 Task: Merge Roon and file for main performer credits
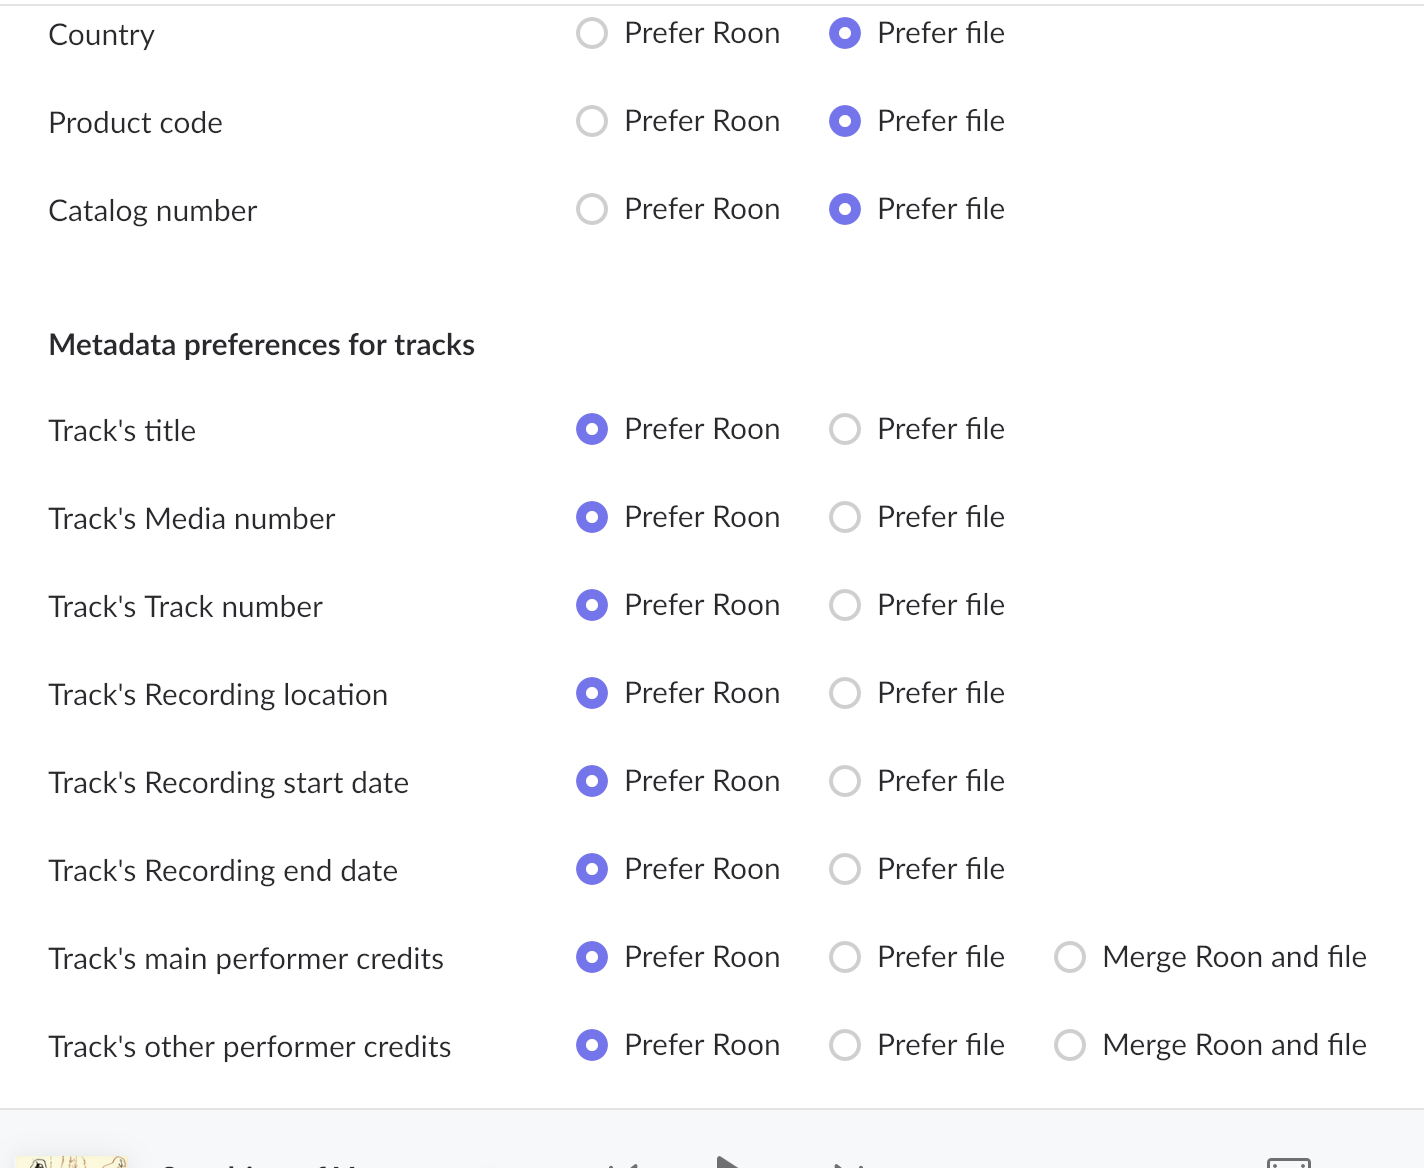[1070, 957]
